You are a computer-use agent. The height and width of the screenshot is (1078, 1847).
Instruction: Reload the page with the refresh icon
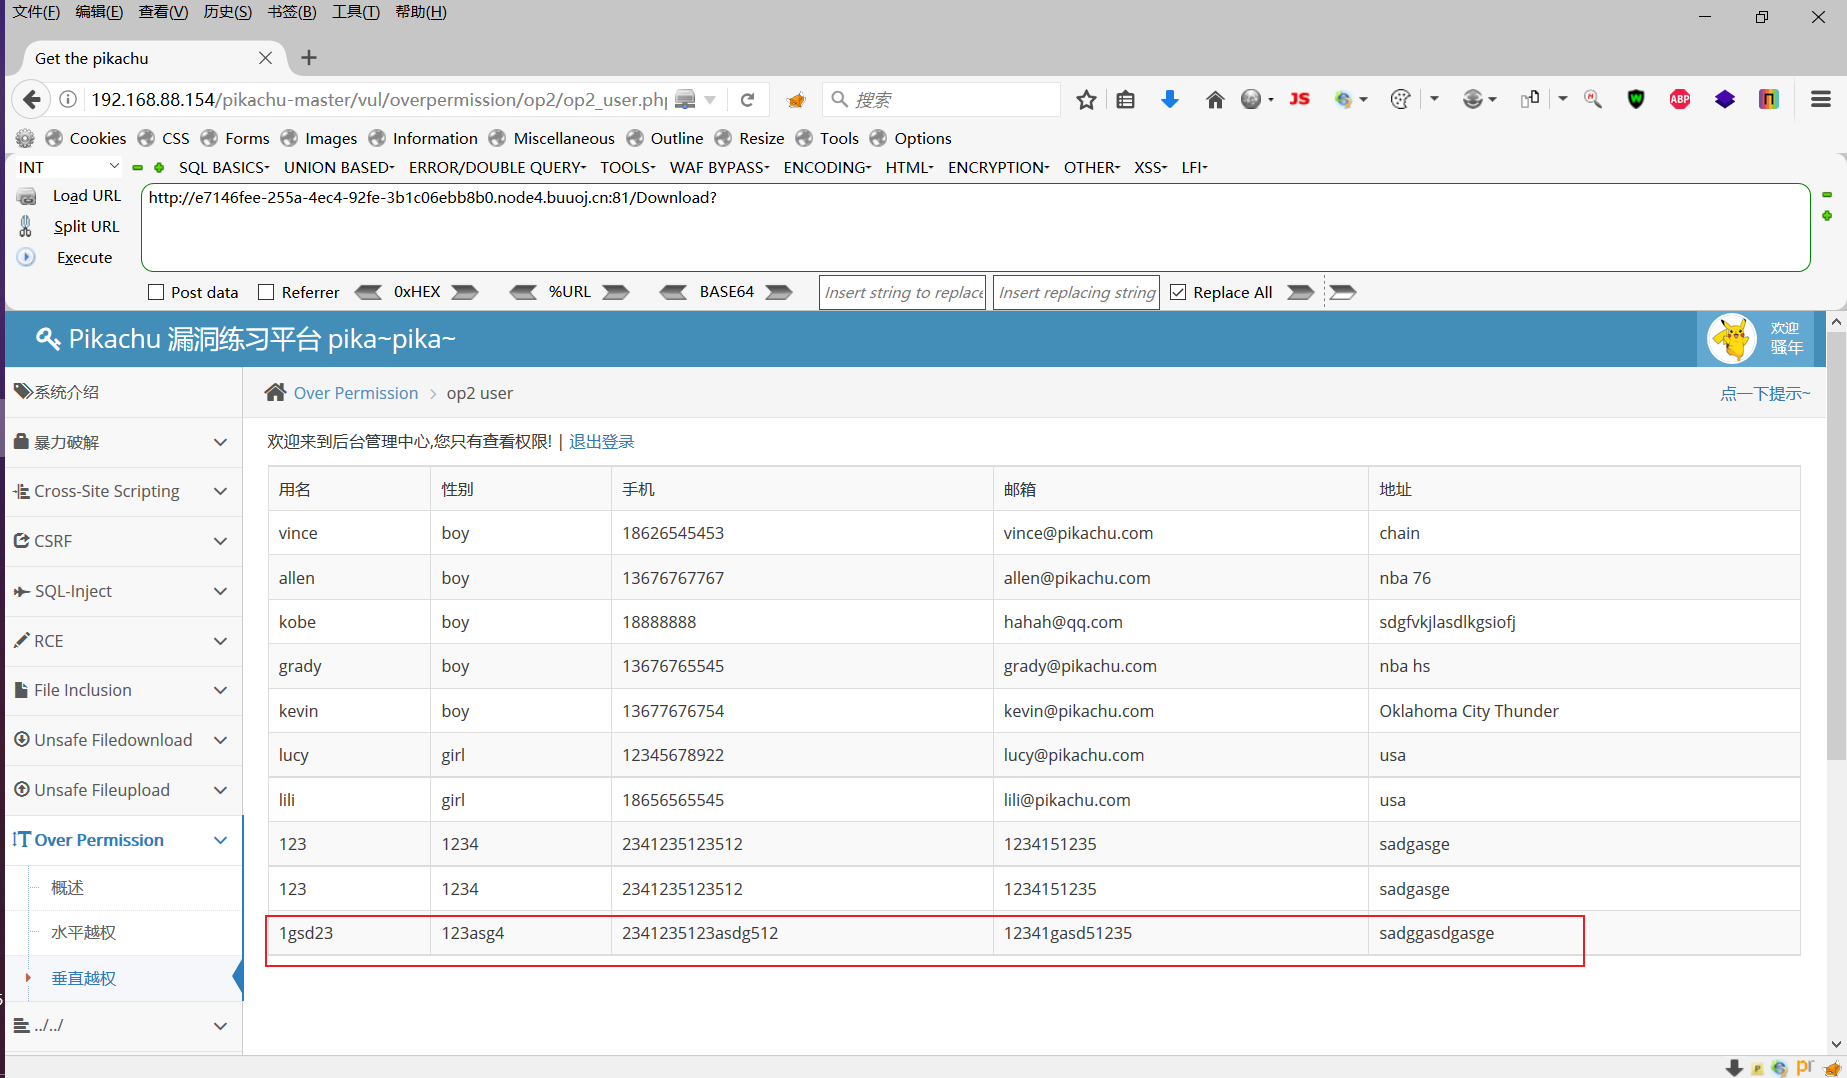point(747,99)
